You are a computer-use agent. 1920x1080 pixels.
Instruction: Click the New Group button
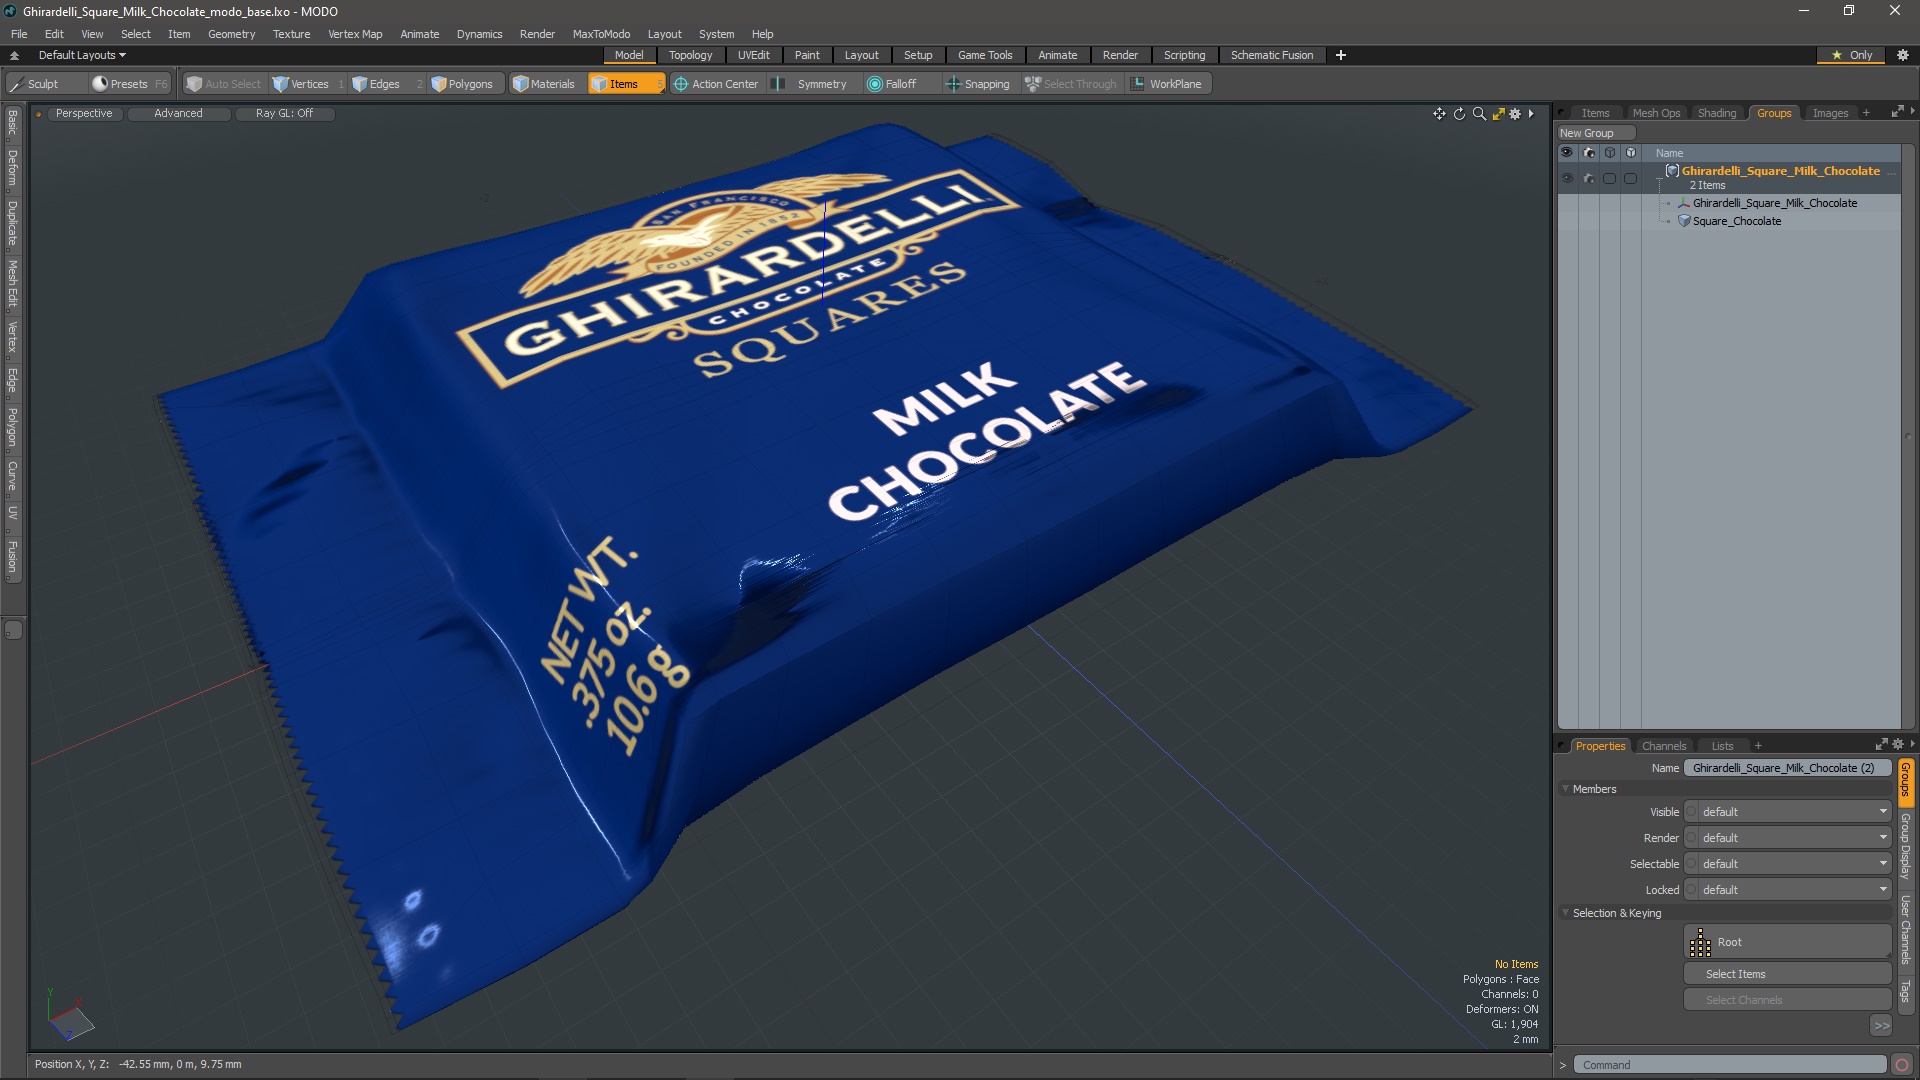tap(1595, 133)
